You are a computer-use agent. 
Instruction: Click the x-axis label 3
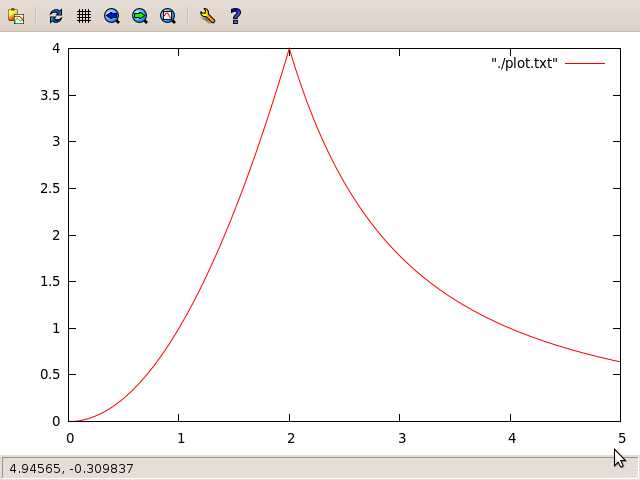[x=402, y=438]
